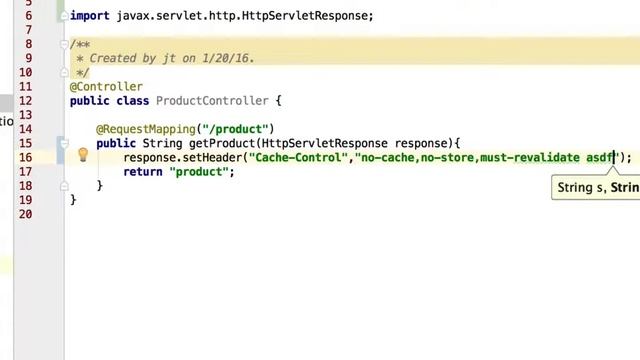Image resolution: width=640 pixels, height=360 pixels.
Task: Click the "product" return string on line 17
Action: pyautogui.click(x=199, y=172)
